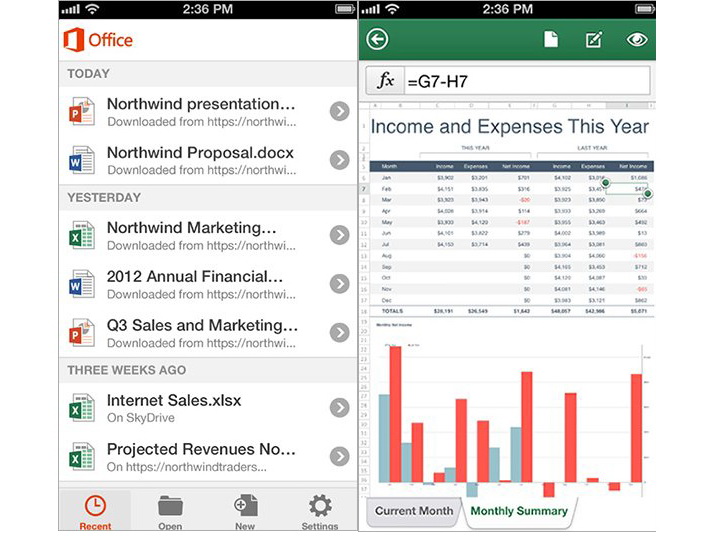714x536 pixels.
Task: Select the Month column header in table
Action: tap(389, 166)
